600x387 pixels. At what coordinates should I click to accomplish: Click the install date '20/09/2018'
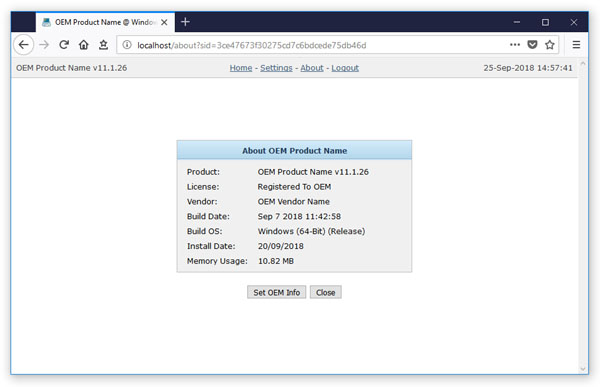(x=280, y=246)
